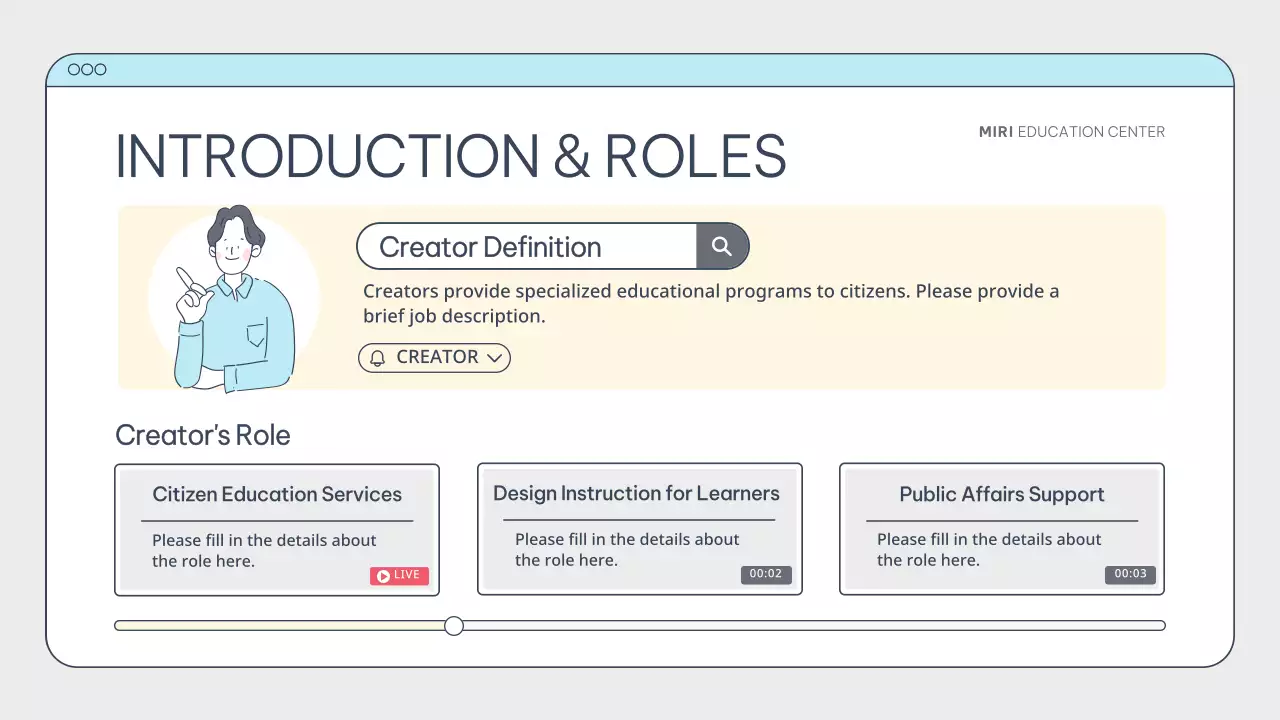Switch to the Design Instruction for Learners card
This screenshot has width=1280, height=720.
tap(640, 529)
